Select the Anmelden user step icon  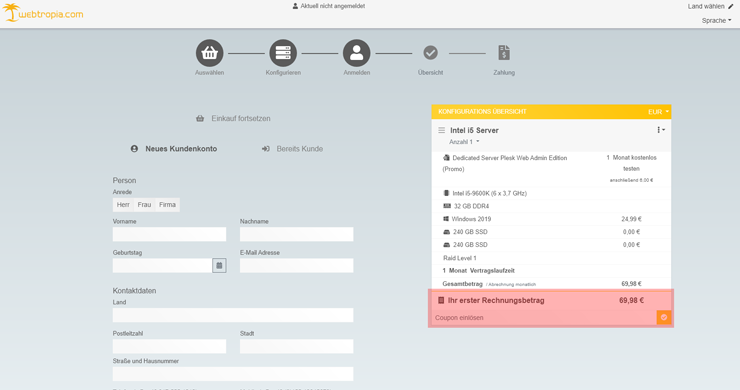(x=357, y=53)
